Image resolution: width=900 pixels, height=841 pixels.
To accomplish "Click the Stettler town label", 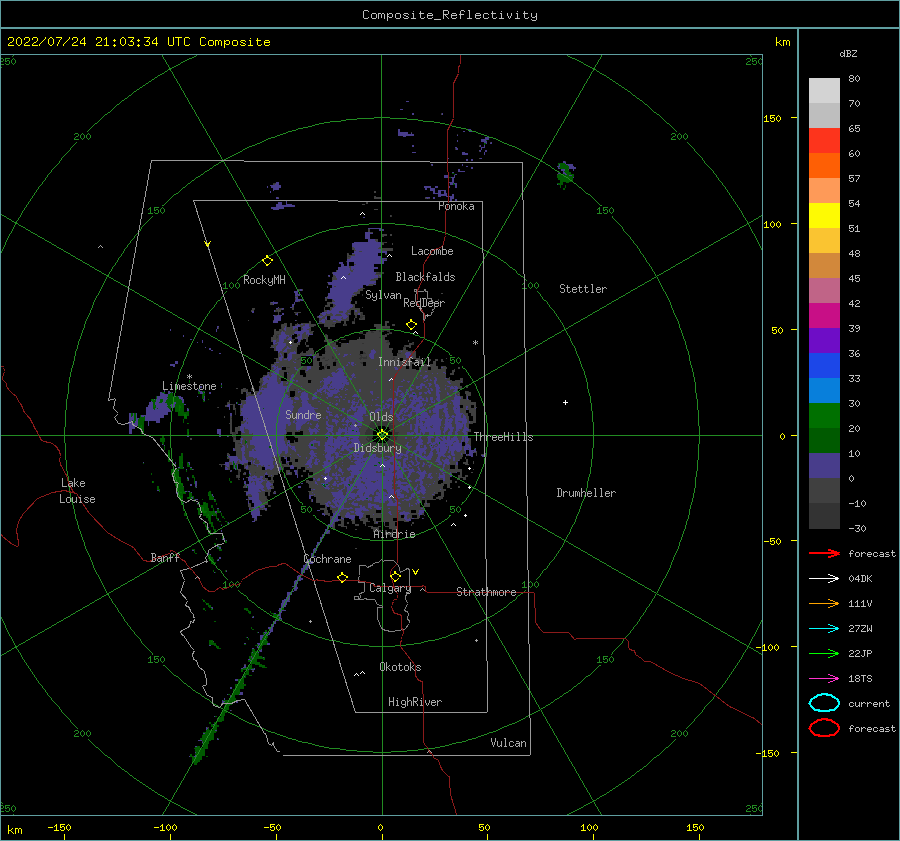I will [583, 289].
